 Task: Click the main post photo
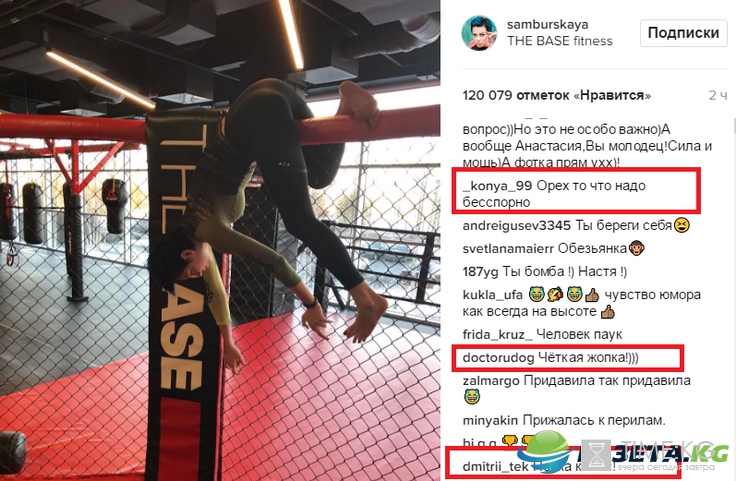pos(220,240)
